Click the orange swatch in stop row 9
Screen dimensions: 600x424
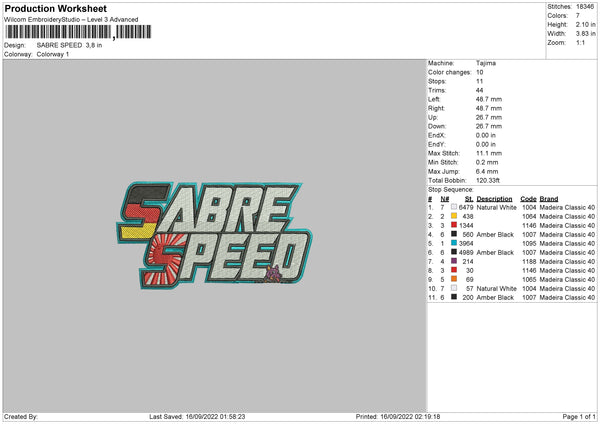pyautogui.click(x=454, y=279)
